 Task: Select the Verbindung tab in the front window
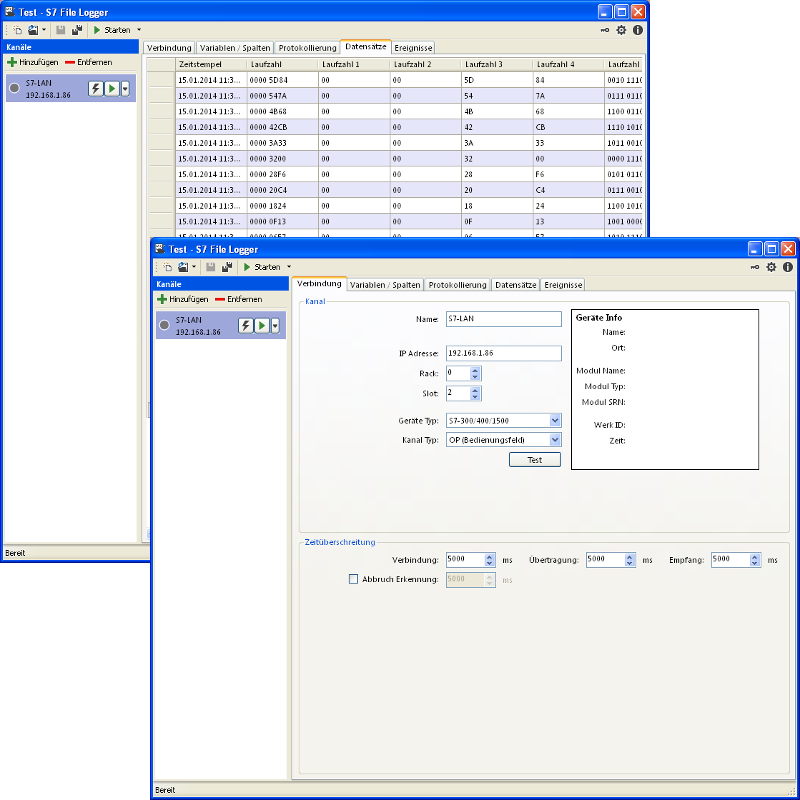[x=319, y=284]
